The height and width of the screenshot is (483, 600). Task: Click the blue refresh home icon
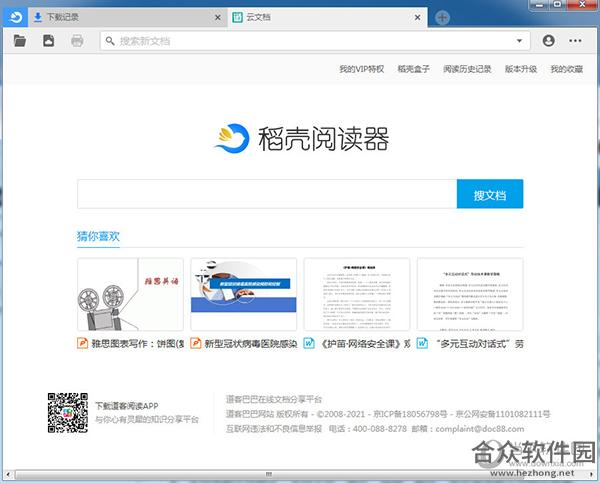pyautogui.click(x=15, y=17)
